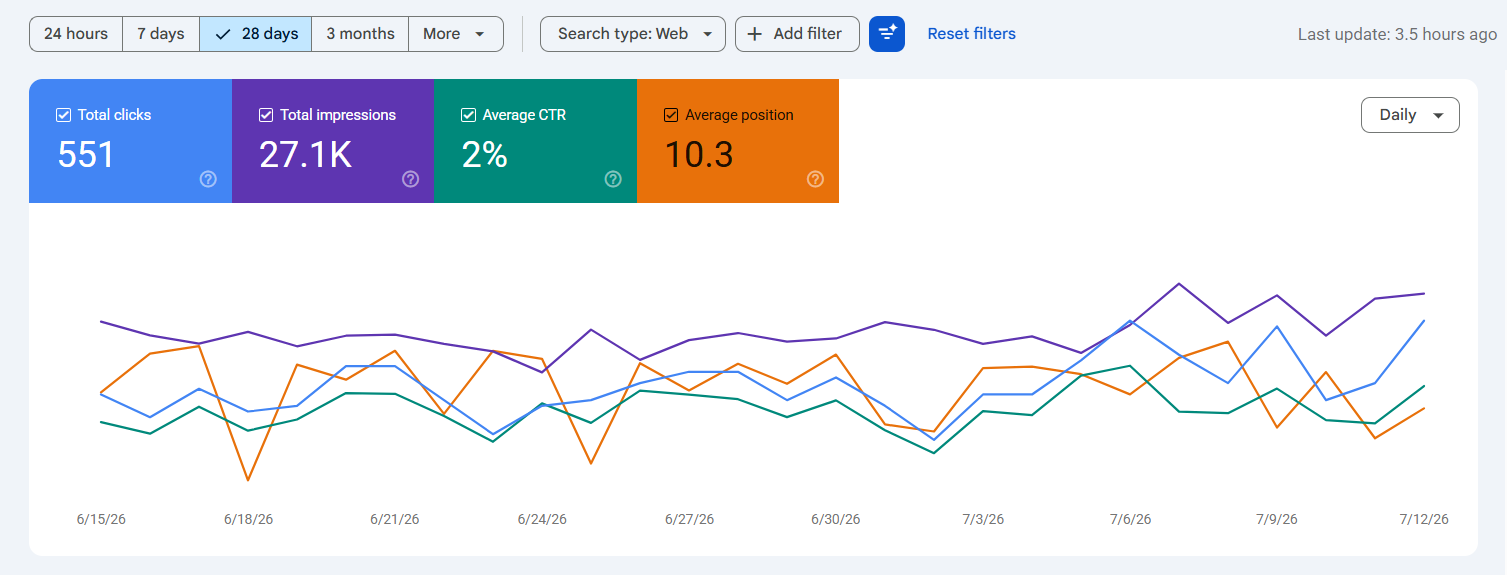
Task: Uncheck the Total clicks checkbox
Action: 63,115
